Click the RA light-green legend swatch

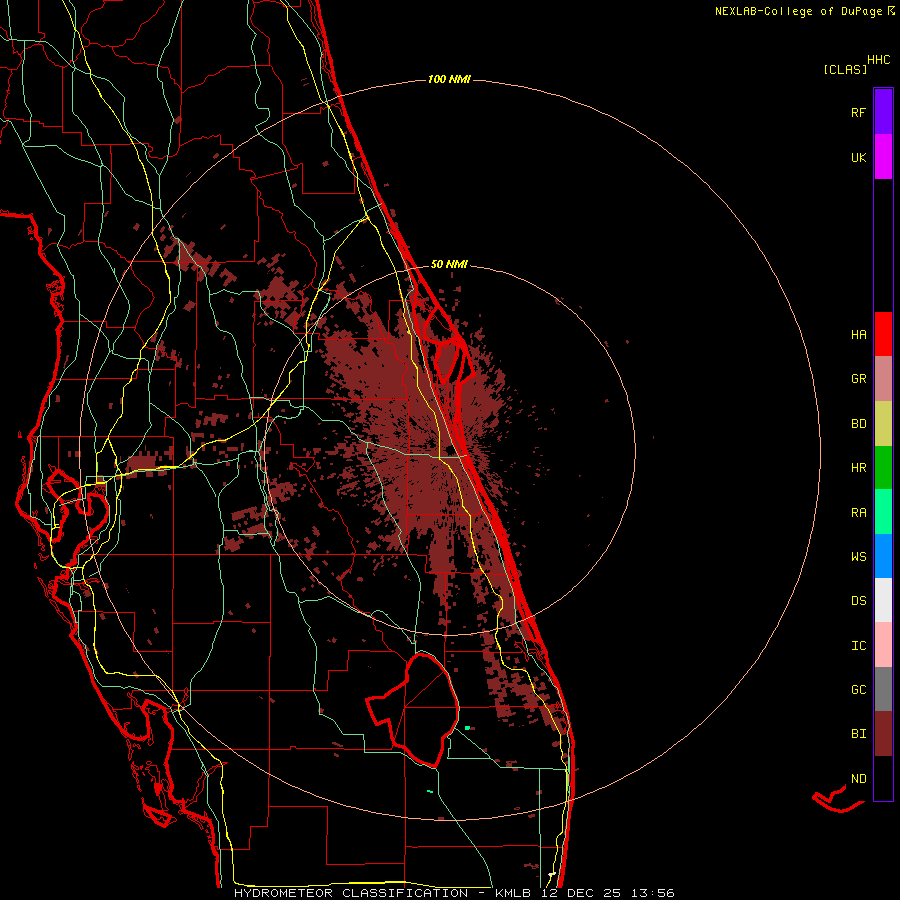point(883,512)
